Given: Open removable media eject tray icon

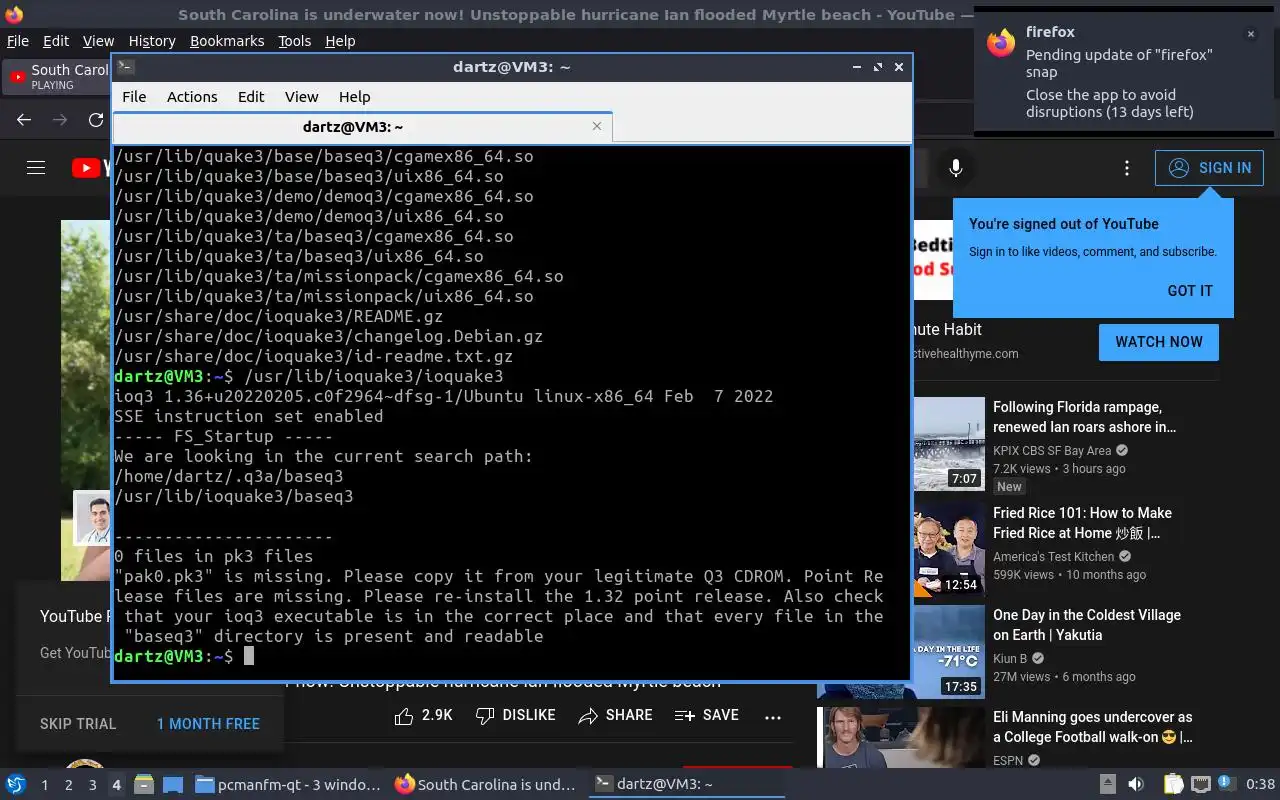Looking at the screenshot, I should 1108,784.
